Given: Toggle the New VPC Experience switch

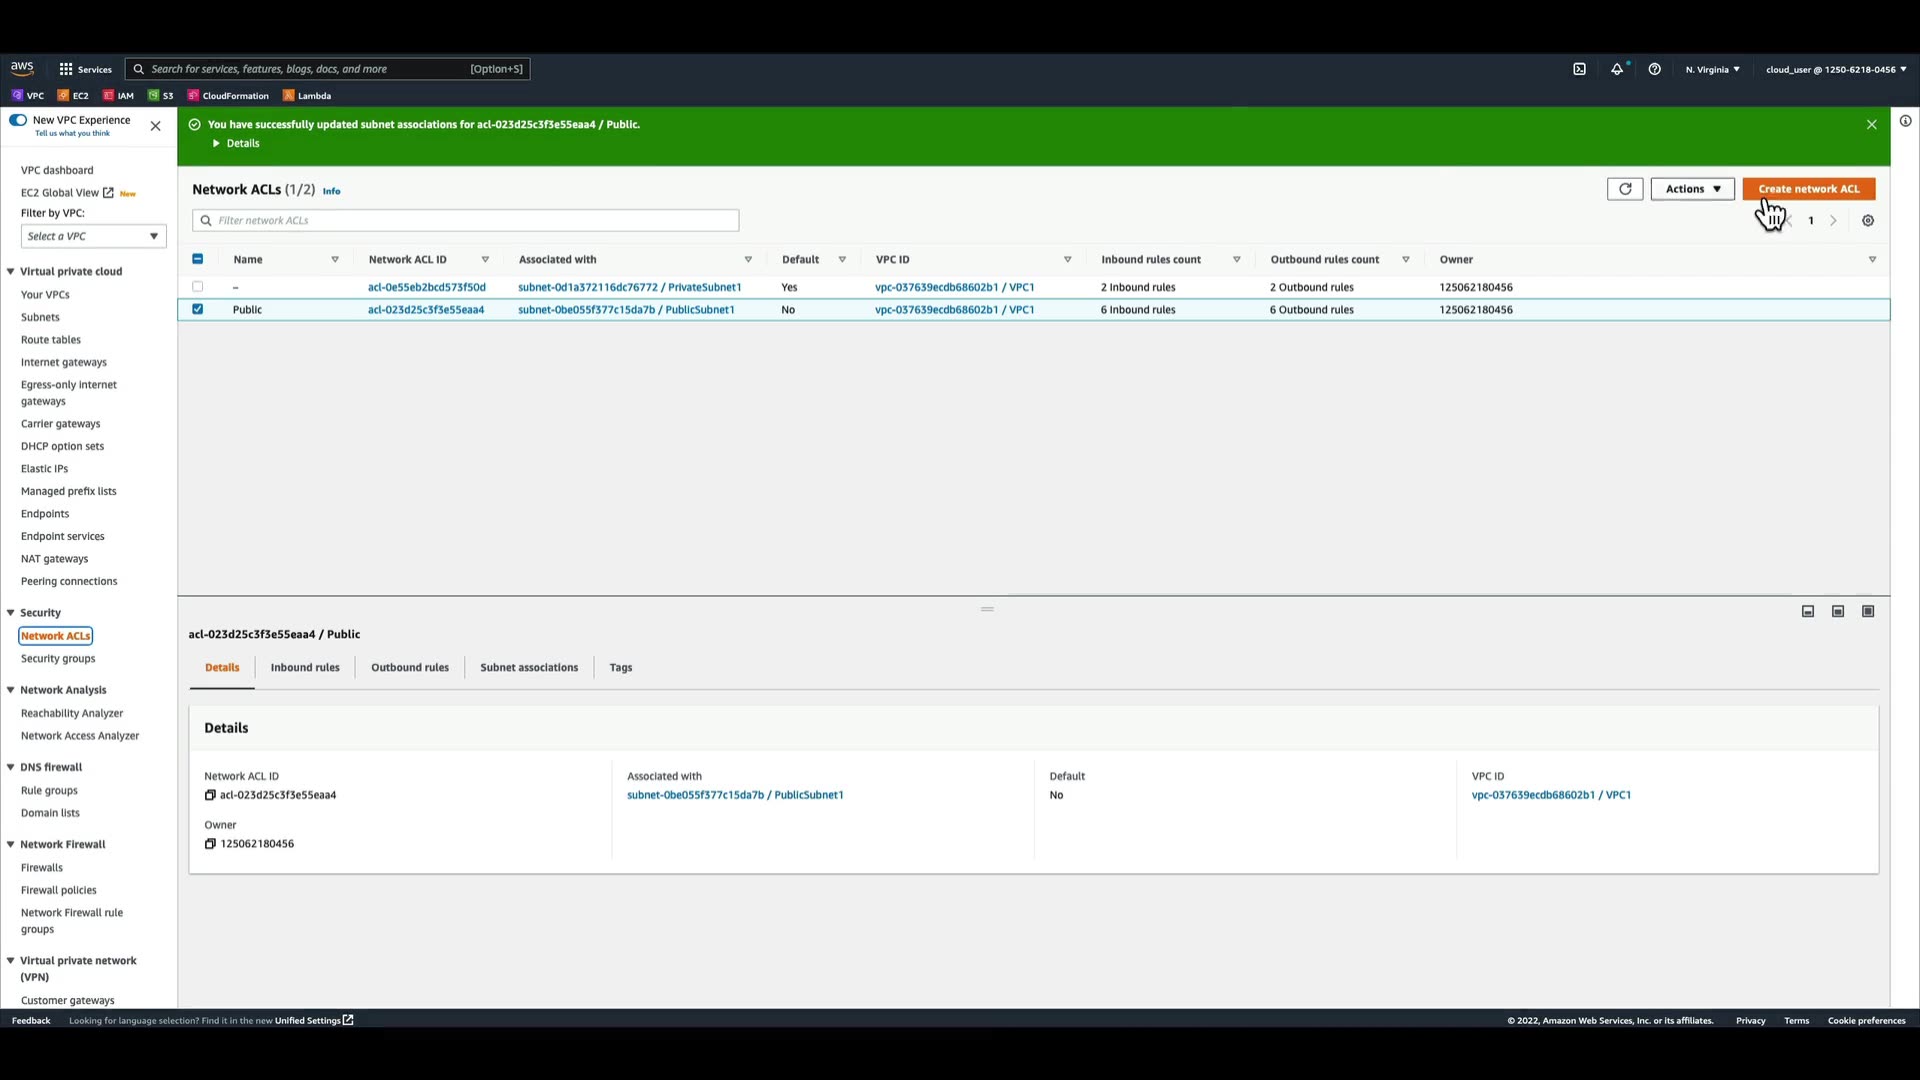Looking at the screenshot, I should click(x=18, y=120).
